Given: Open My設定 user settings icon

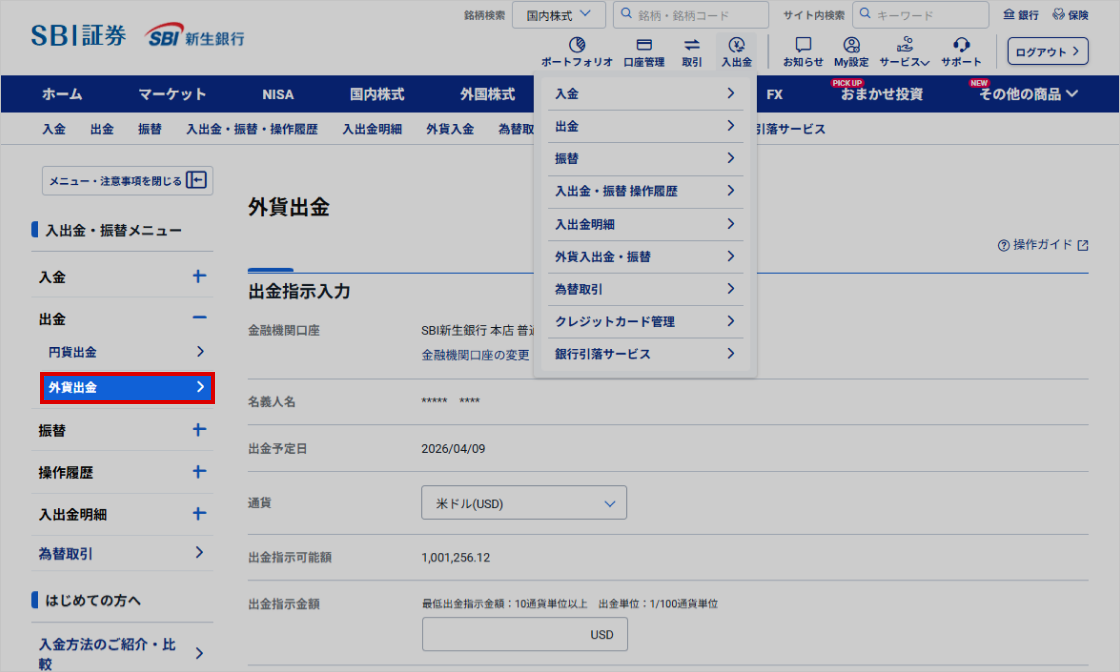Looking at the screenshot, I should pyautogui.click(x=851, y=45).
